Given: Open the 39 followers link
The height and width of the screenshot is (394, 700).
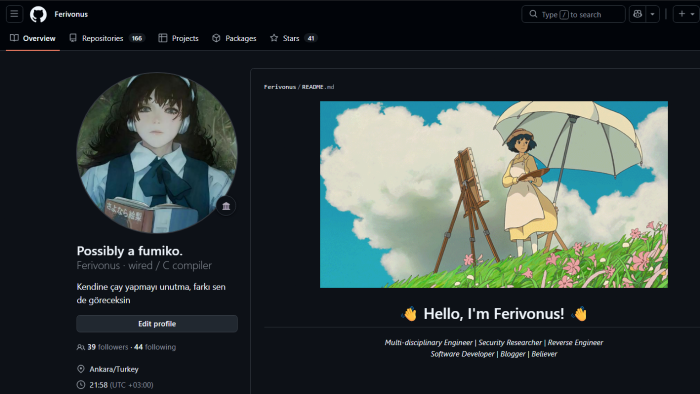Looking at the screenshot, I should [x=103, y=347].
